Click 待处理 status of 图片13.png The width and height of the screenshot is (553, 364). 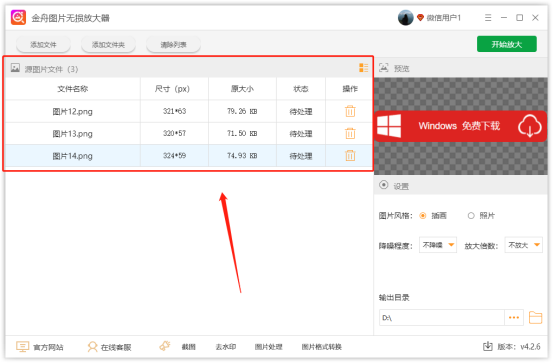pyautogui.click(x=301, y=134)
